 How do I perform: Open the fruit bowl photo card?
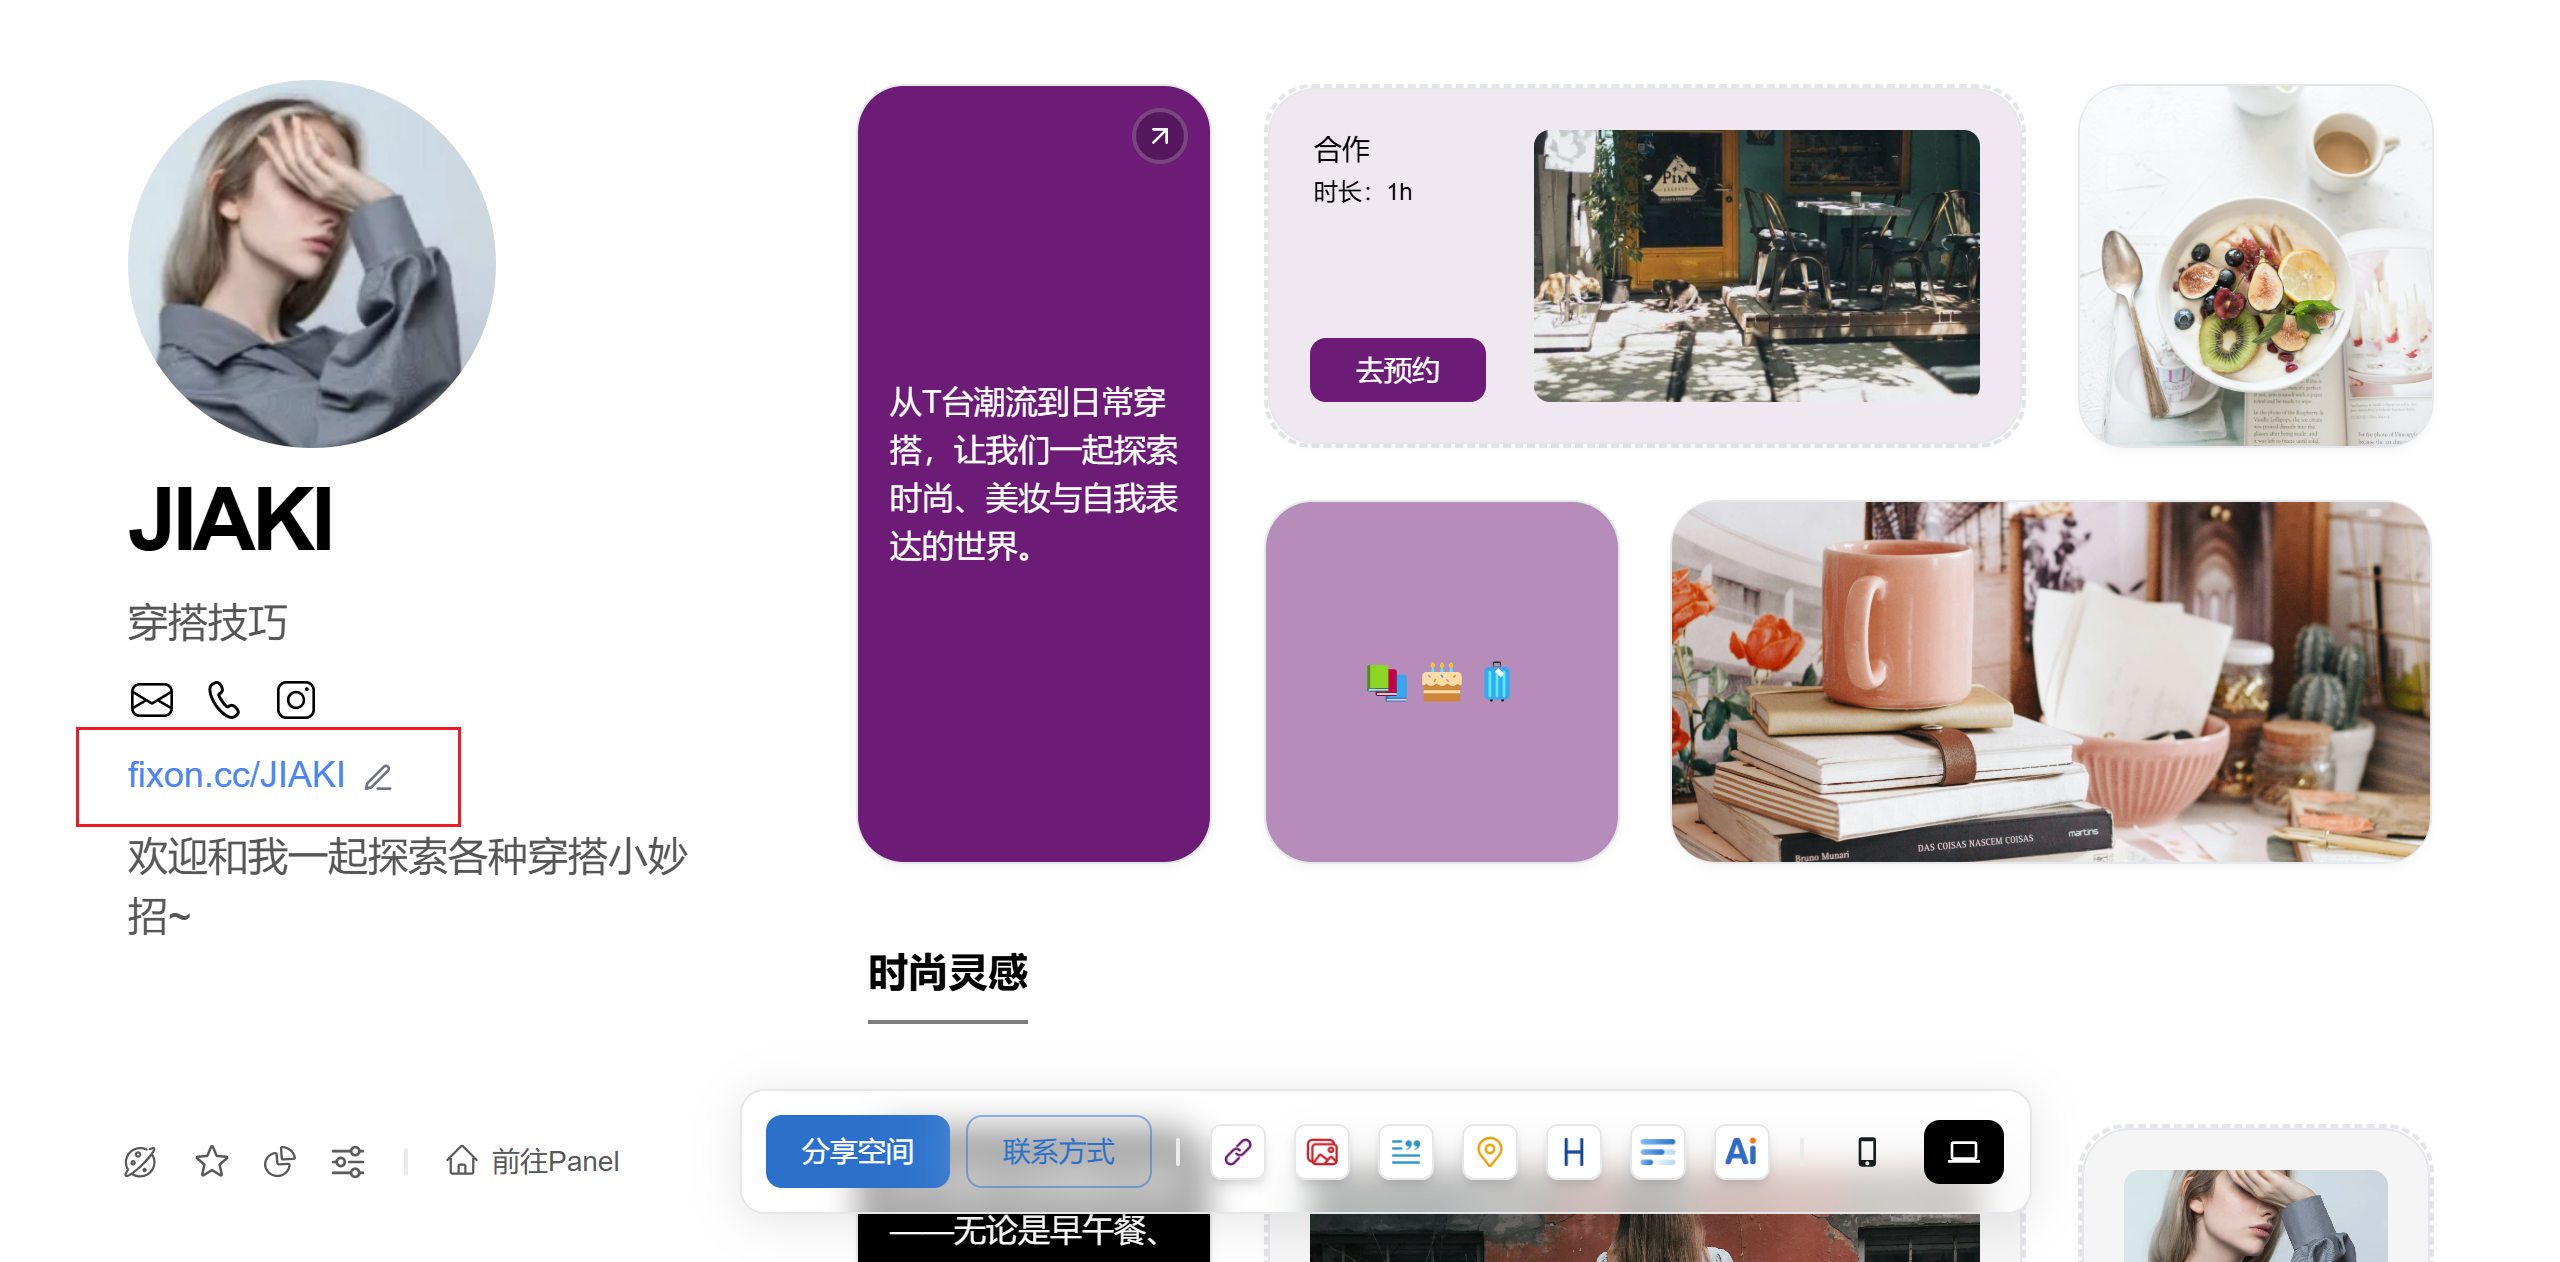point(2255,266)
